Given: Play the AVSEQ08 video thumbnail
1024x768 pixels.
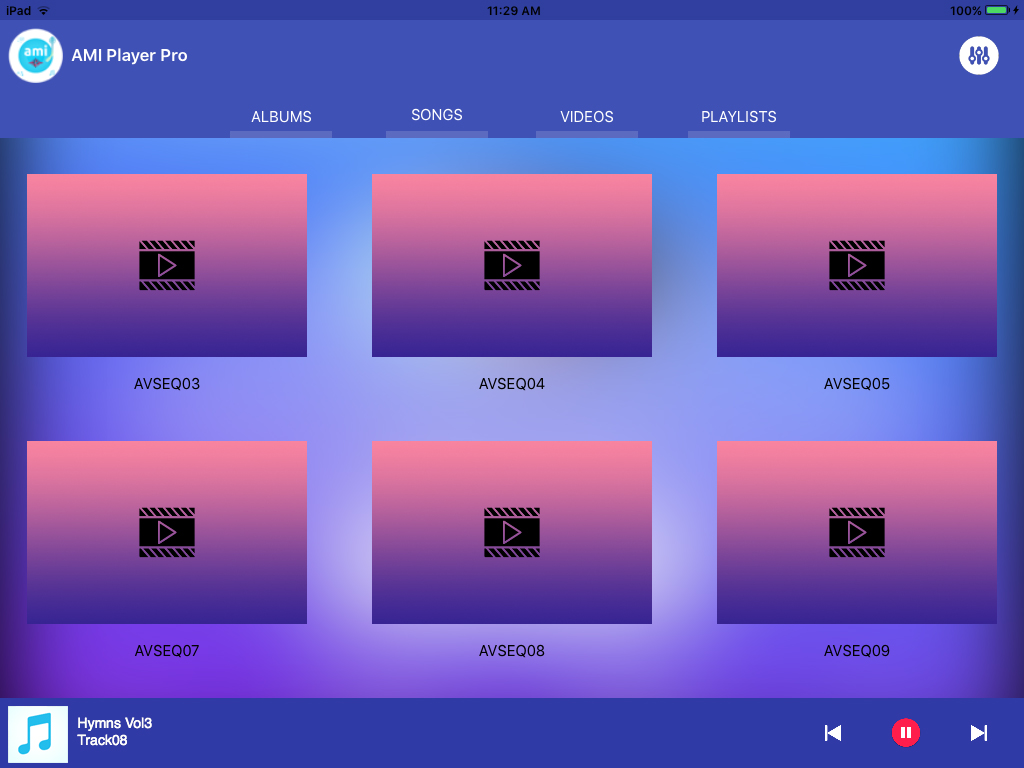Looking at the screenshot, I should pos(512,532).
